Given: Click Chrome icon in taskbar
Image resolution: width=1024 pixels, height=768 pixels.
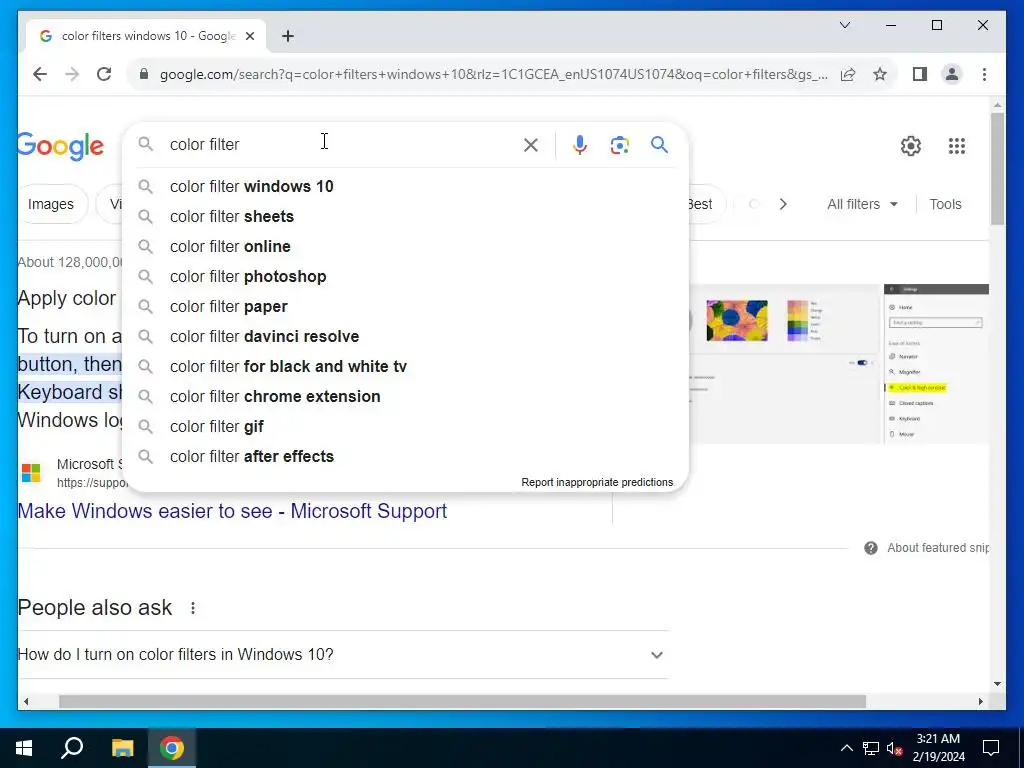Looking at the screenshot, I should click(172, 748).
